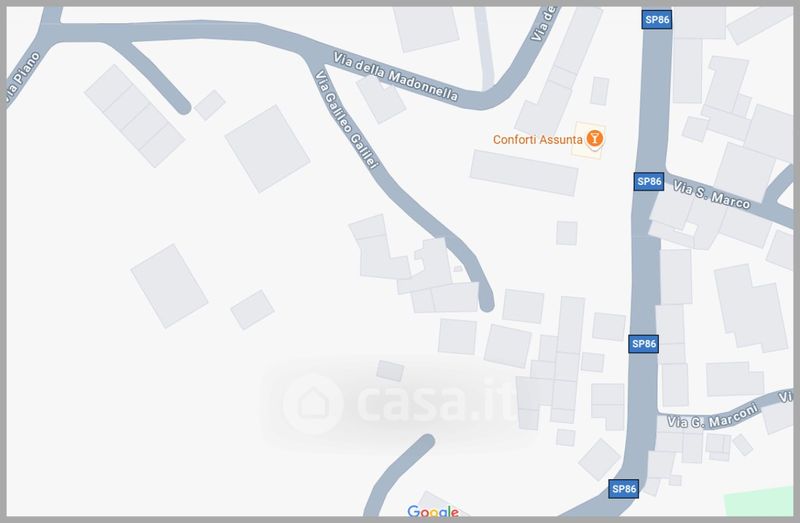The height and width of the screenshot is (523, 800).
Task: Click the large square building near Via Galileo Galilei
Action: (267, 148)
